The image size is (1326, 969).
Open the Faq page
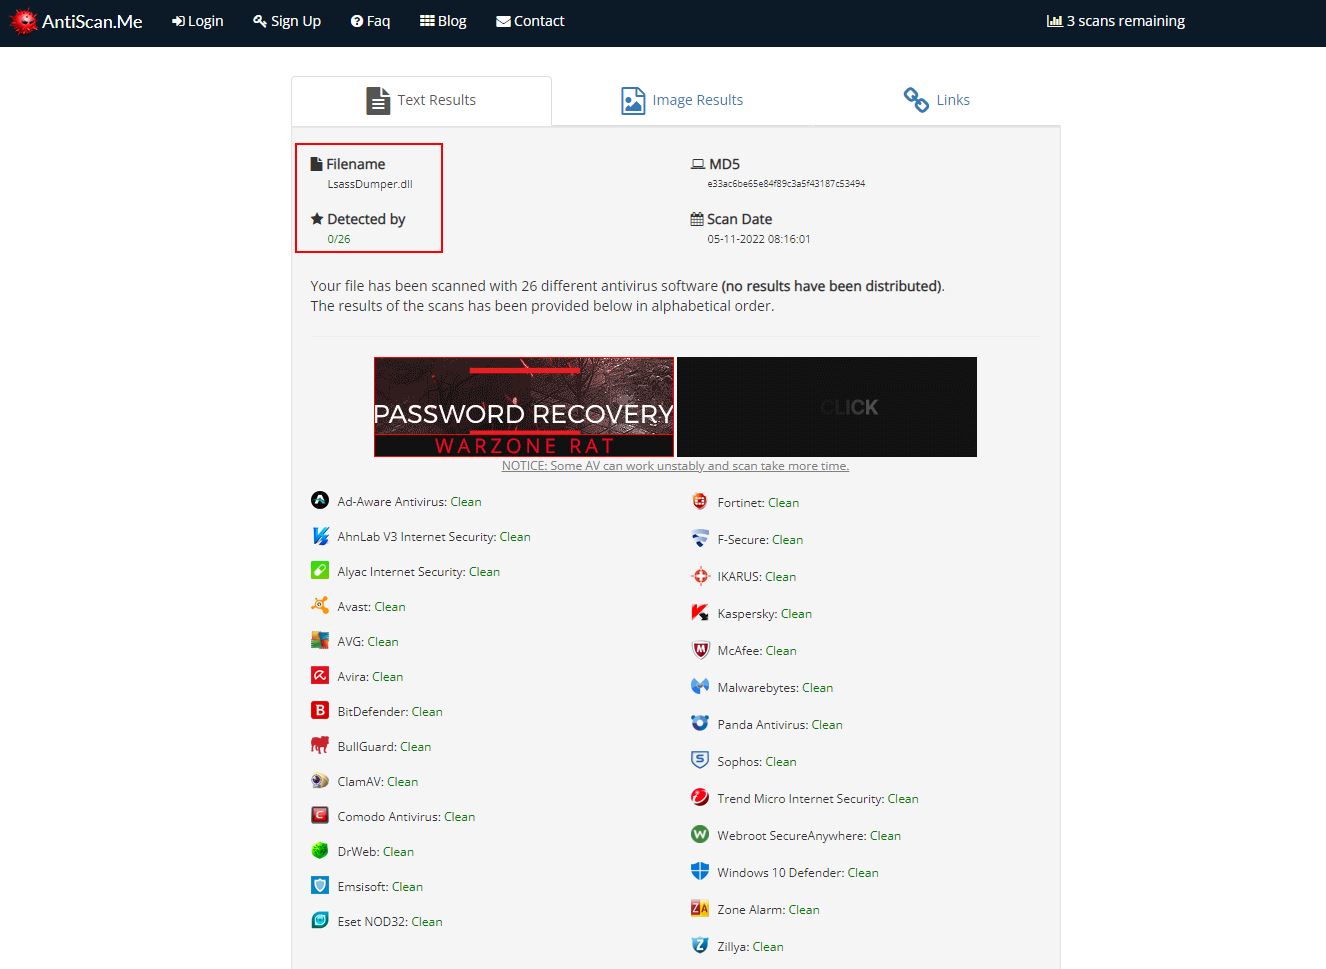tap(370, 21)
